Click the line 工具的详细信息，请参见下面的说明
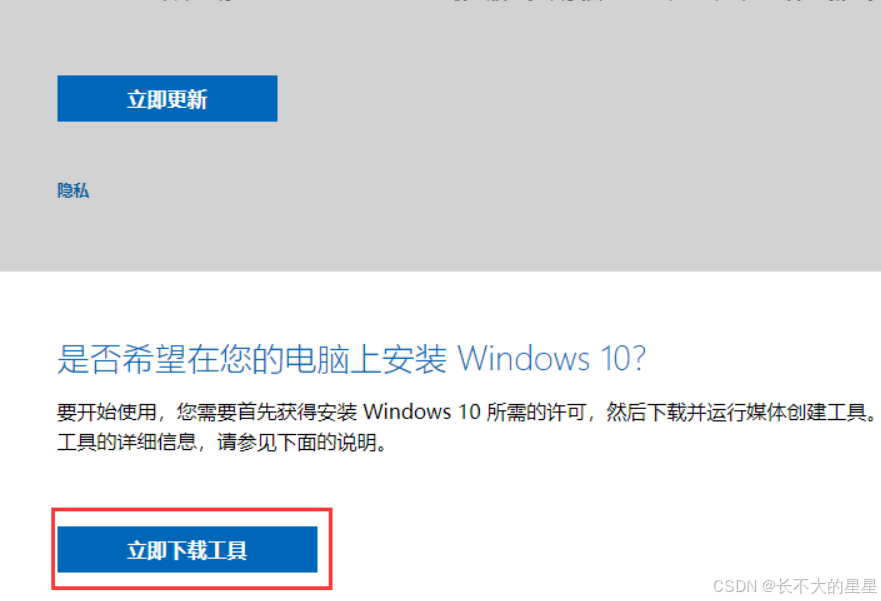 (x=222, y=442)
